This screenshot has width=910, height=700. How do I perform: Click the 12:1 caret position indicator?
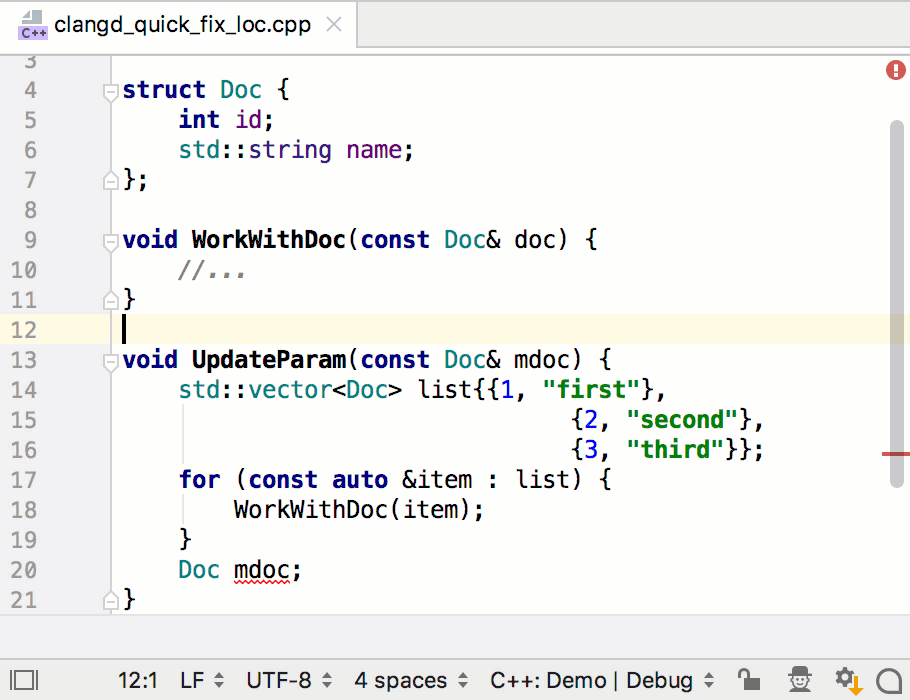point(137,679)
